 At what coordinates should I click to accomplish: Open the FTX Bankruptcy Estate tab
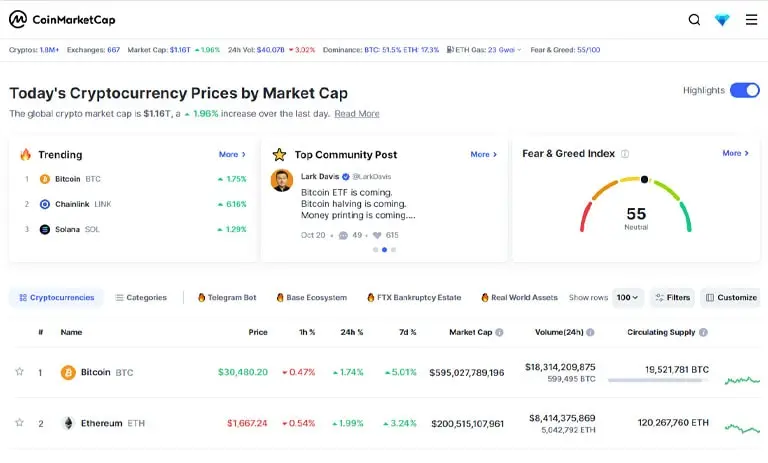414,298
